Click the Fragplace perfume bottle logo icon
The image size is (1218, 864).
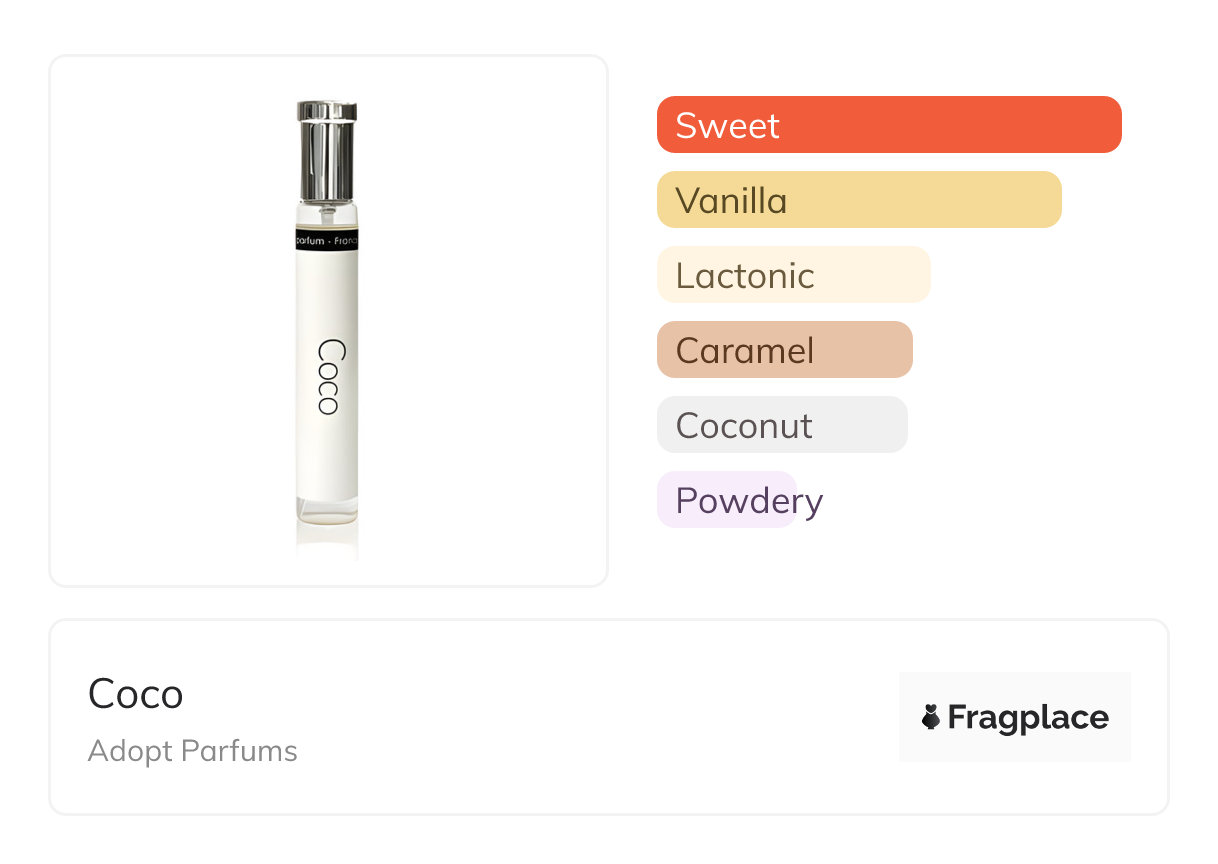(931, 717)
